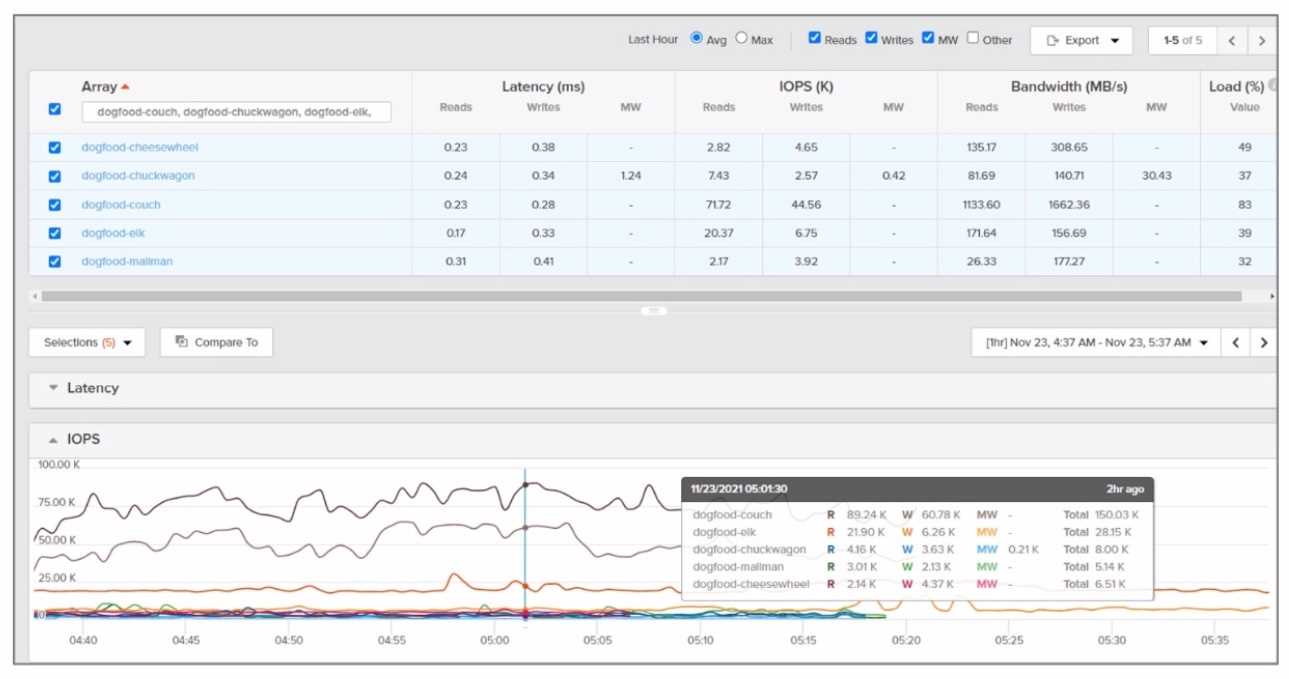The height and width of the screenshot is (679, 1289).
Task: Step to the previous time range
Action: 1236,343
